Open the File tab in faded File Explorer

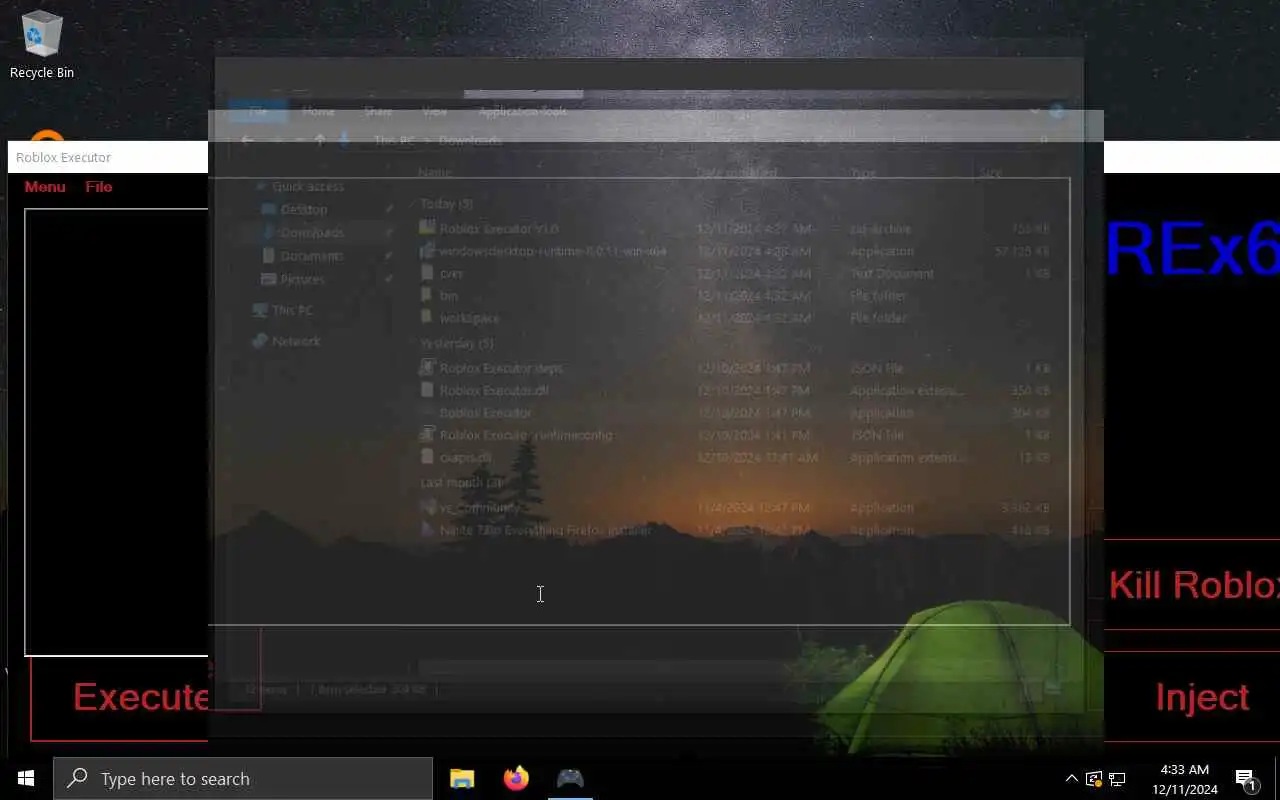point(258,111)
